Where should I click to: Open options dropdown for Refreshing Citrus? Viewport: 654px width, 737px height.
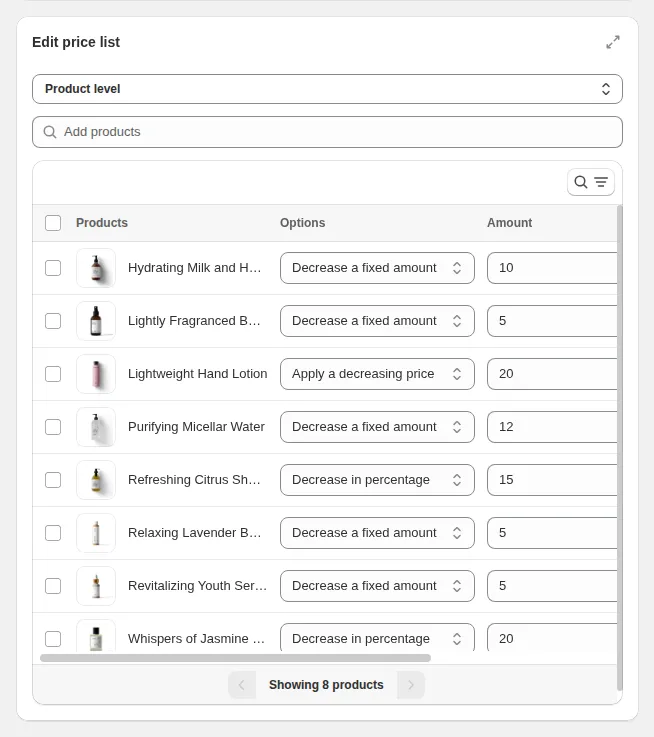(377, 480)
